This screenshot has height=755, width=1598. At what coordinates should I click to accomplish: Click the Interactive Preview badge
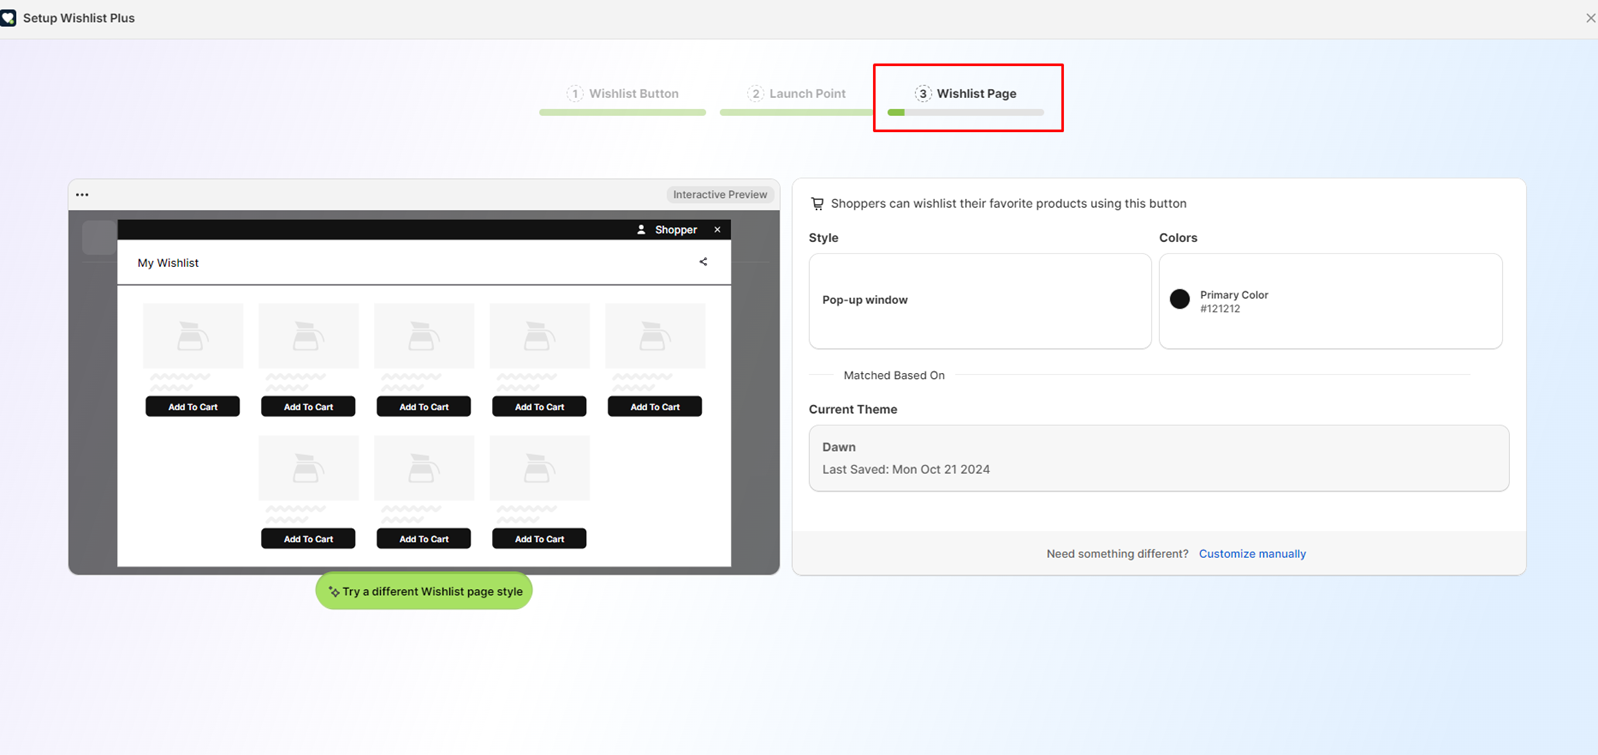[x=719, y=195]
